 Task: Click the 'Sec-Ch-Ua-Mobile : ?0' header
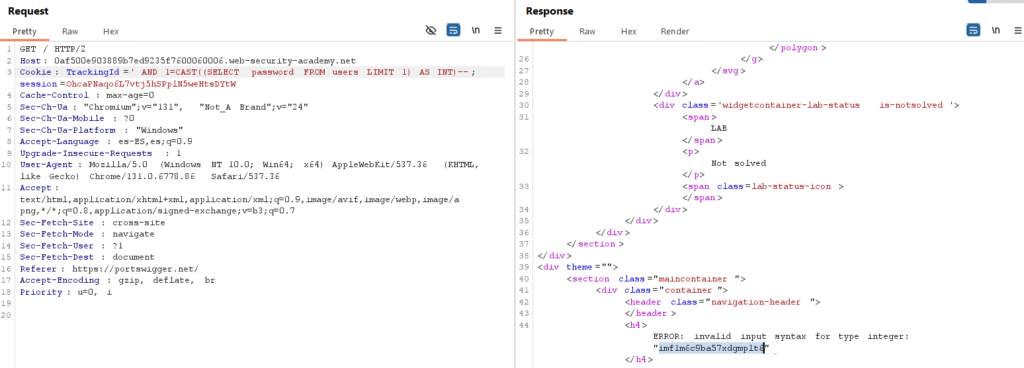77,119
